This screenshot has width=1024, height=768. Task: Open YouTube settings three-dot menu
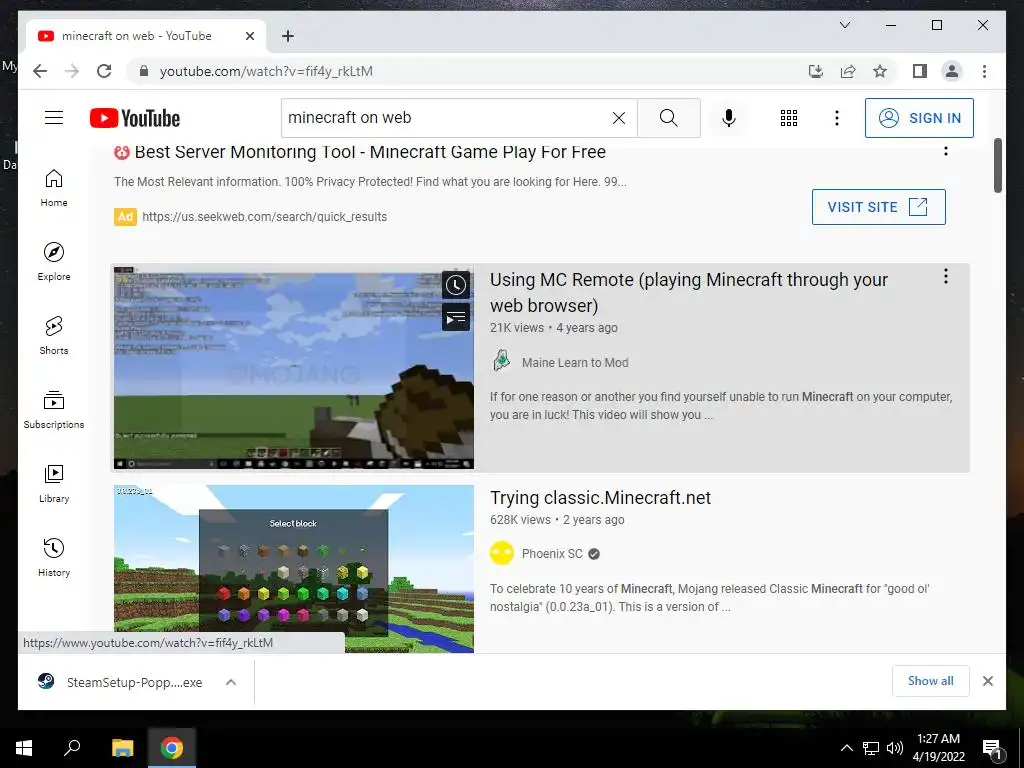(837, 118)
